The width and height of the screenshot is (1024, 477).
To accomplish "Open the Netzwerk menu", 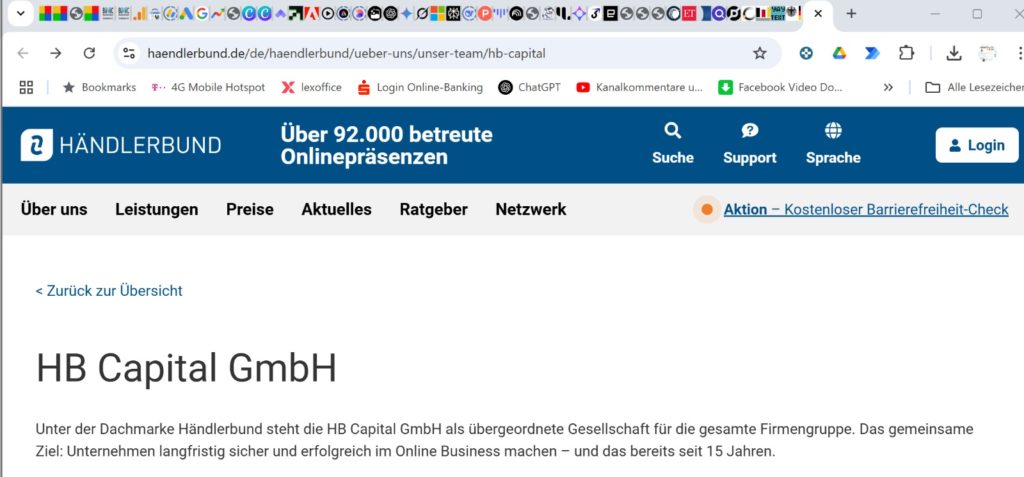I will point(531,209).
